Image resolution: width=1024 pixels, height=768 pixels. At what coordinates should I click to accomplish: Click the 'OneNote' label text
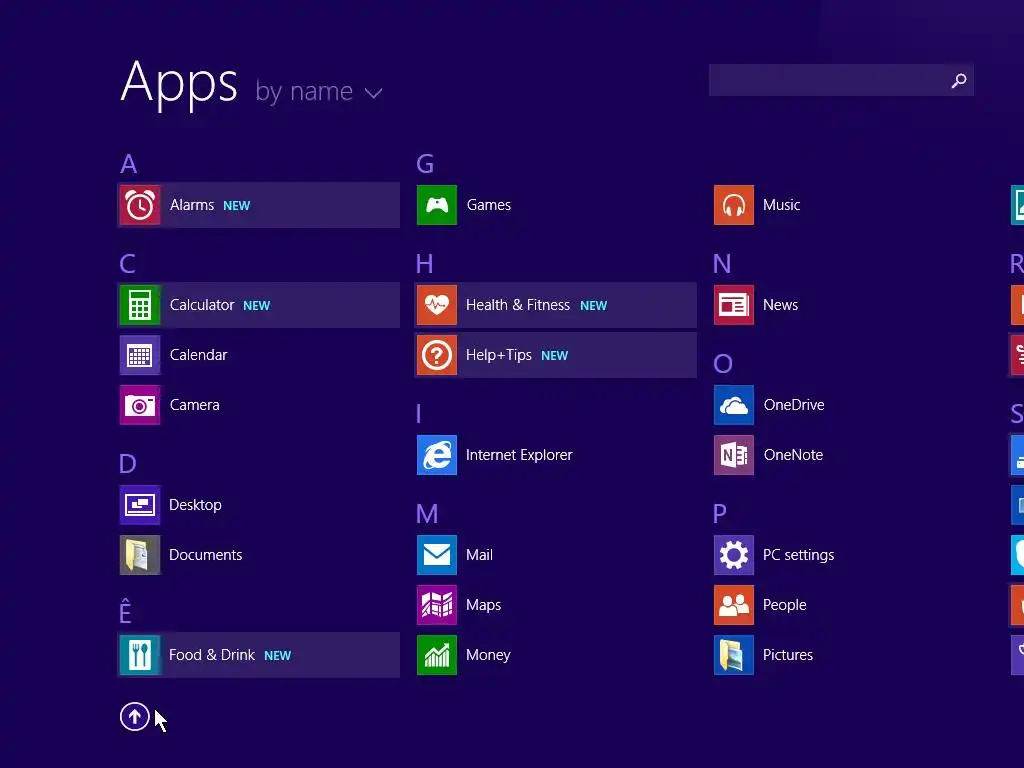(x=793, y=455)
